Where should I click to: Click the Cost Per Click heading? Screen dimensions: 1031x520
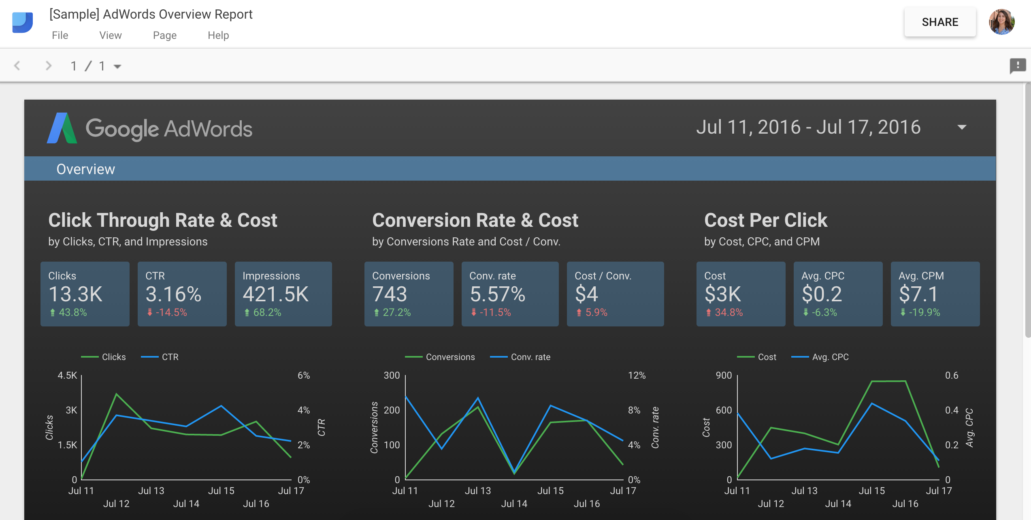click(766, 220)
